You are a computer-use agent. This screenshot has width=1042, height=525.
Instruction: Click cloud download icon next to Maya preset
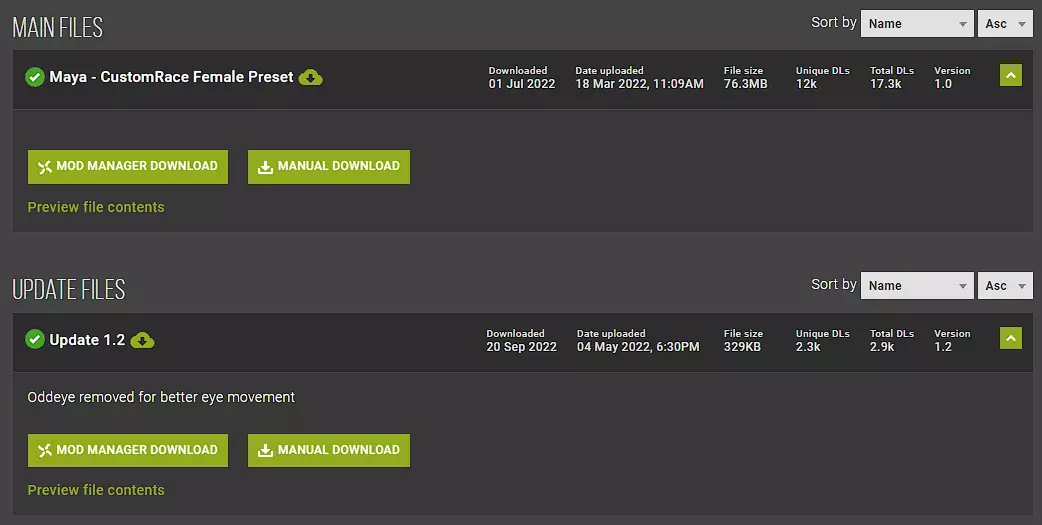point(311,77)
